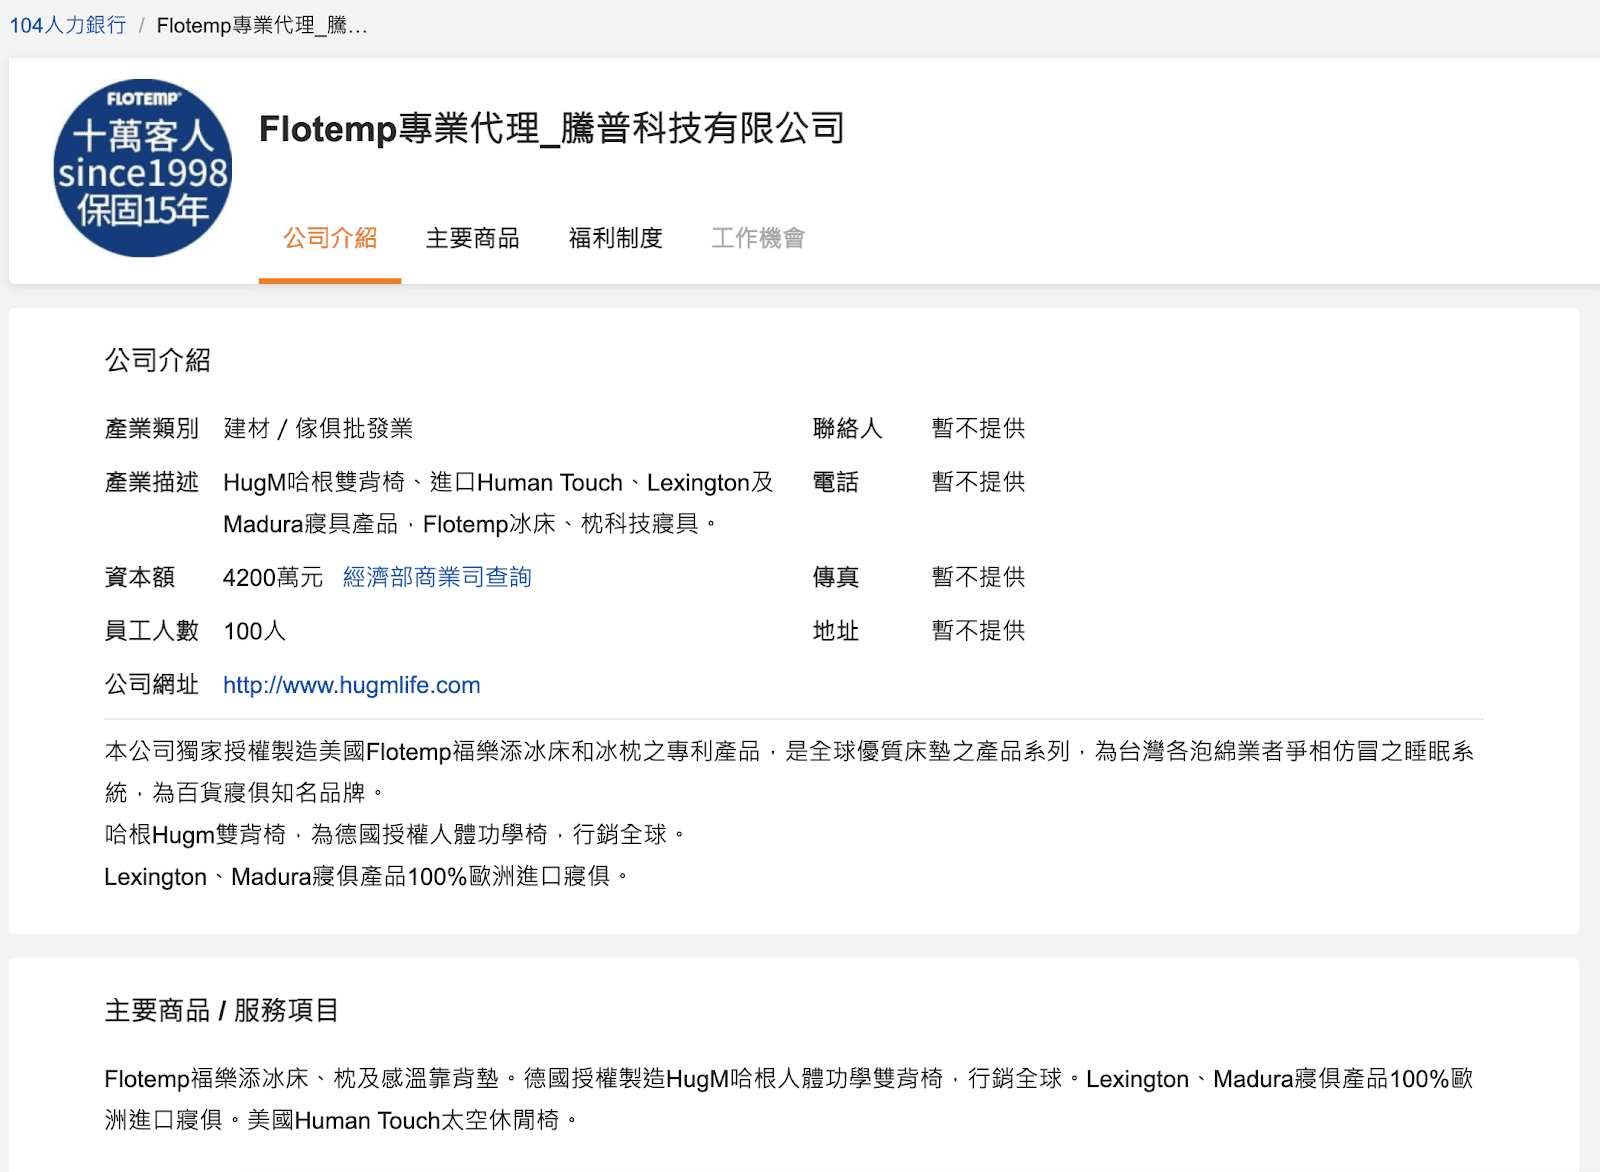Click the paragraph starting 本公司獨家授權製造美國Flotemp
This screenshot has height=1172, width=1600.
click(789, 772)
